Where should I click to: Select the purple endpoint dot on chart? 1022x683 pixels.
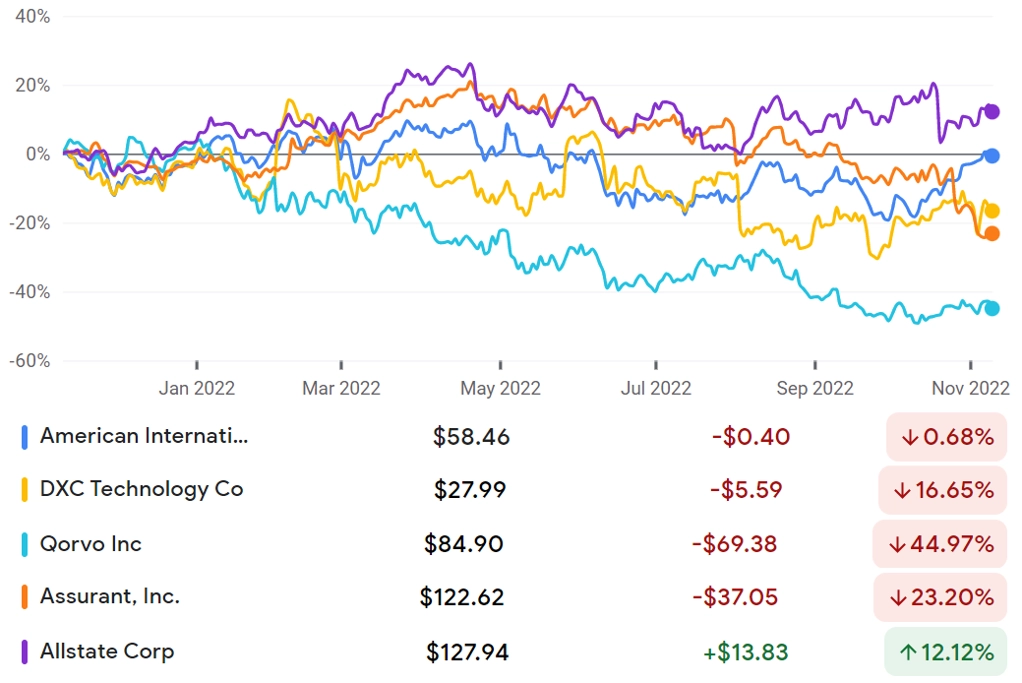991,111
